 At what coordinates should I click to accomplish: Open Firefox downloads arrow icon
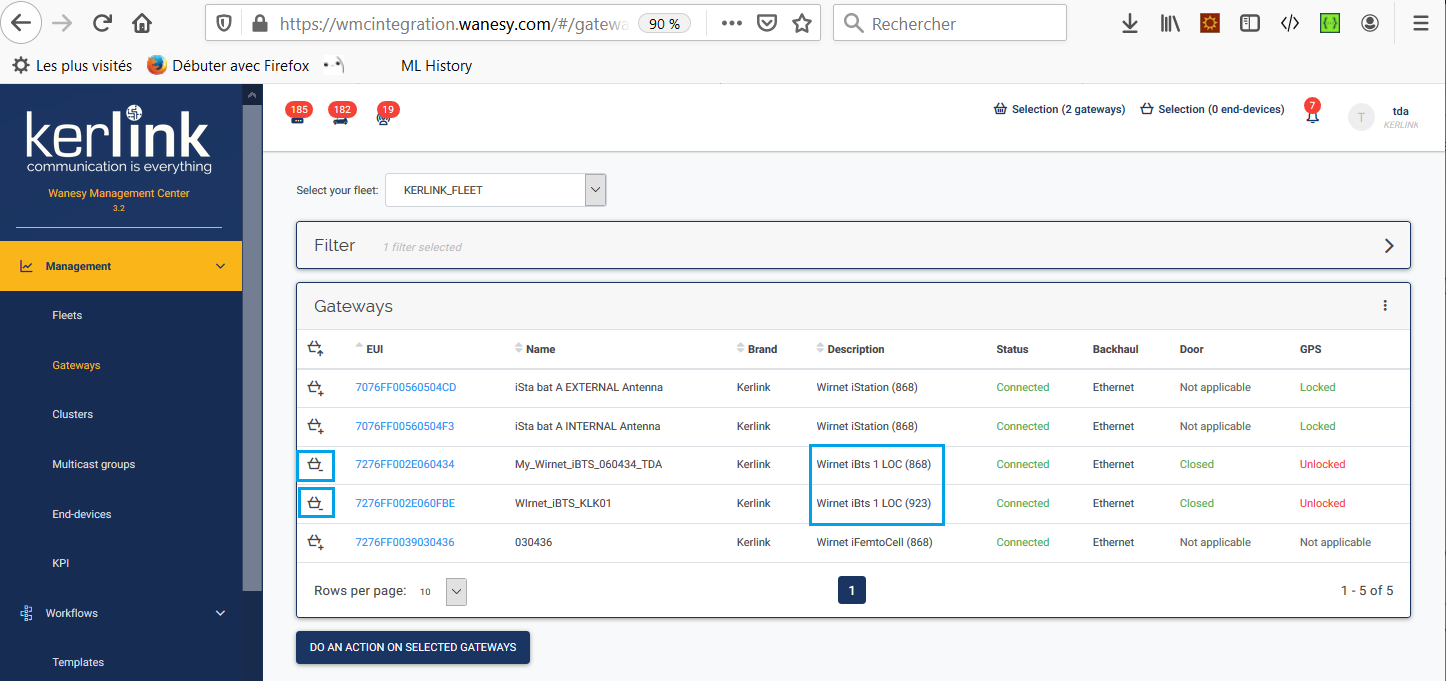(1130, 24)
